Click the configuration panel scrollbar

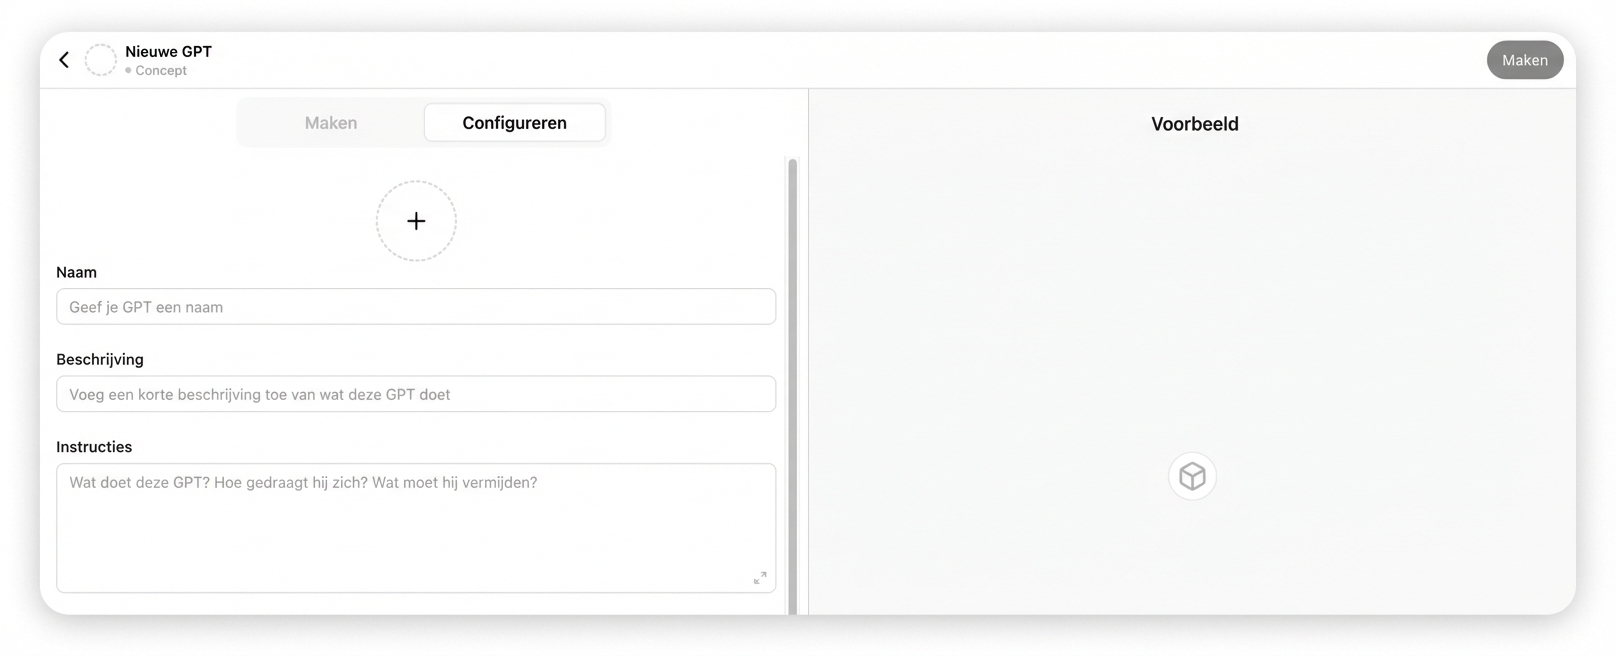coord(793,380)
